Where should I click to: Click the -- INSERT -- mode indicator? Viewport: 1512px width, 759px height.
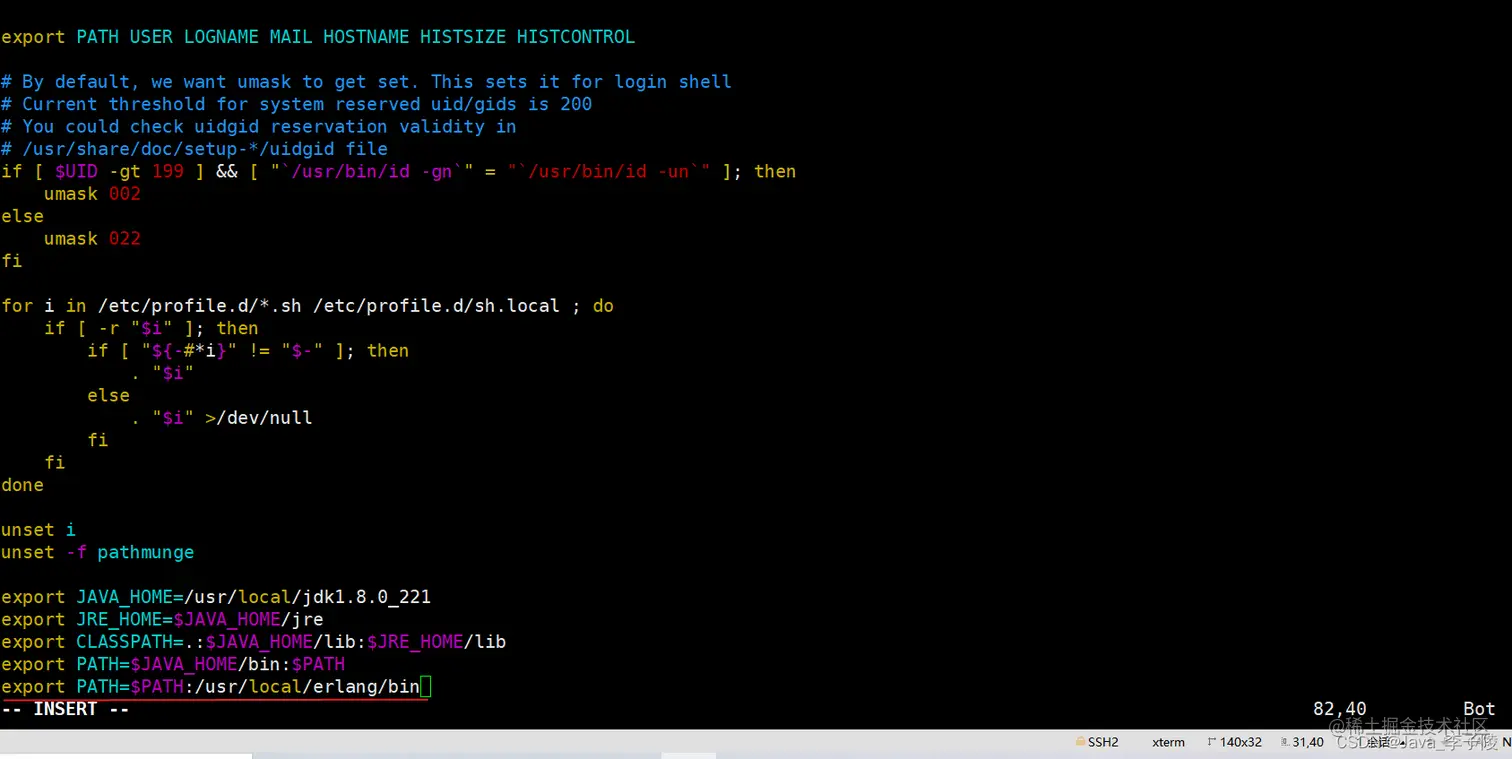(66, 709)
